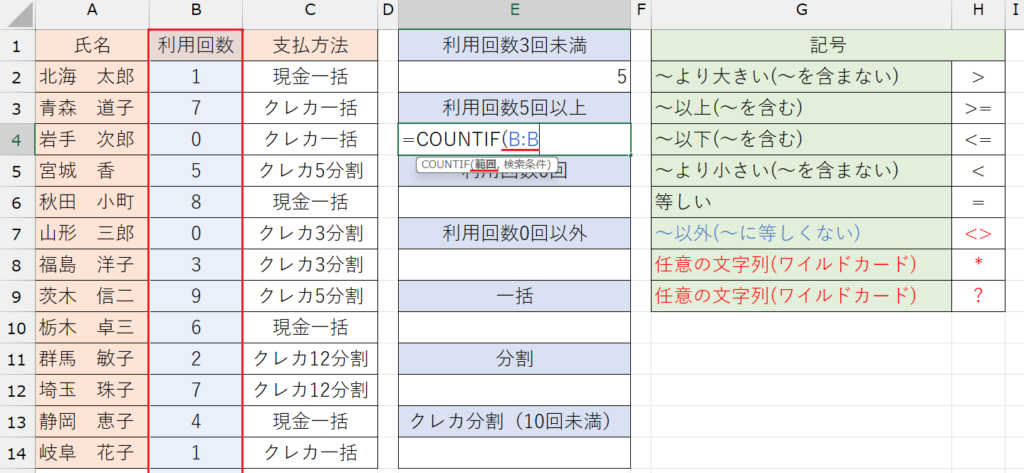Select the name cell 秋田 小町
Screen dimensions: 1024x473
92,203
